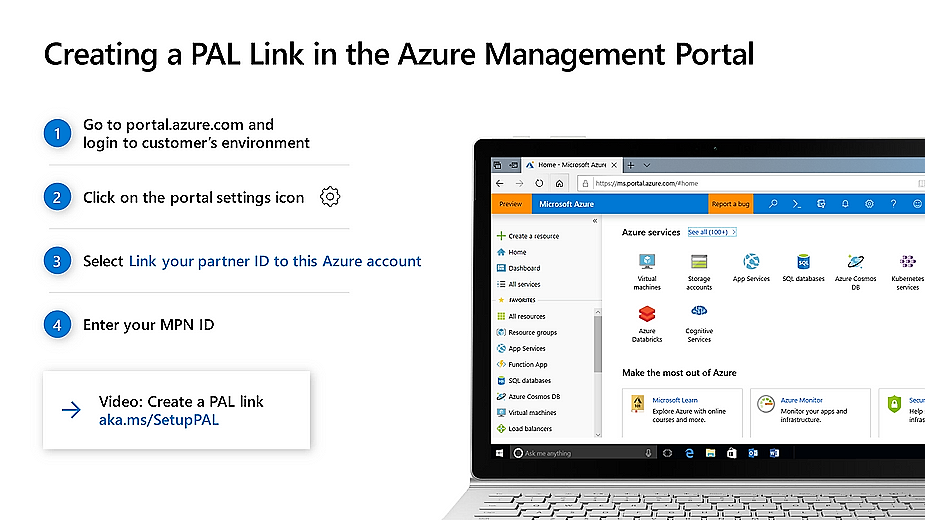Launch Cloud Shell from the Azure header
Viewport: 925px width, 520px height.
pos(797,204)
